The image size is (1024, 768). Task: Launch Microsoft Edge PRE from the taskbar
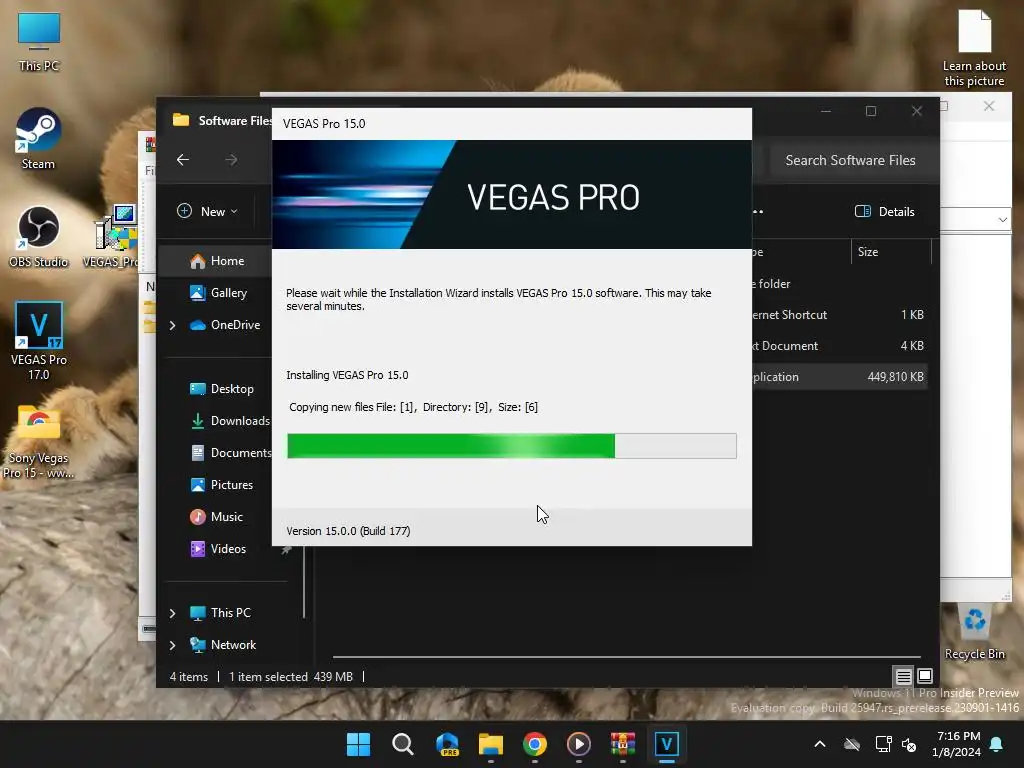[x=447, y=744]
